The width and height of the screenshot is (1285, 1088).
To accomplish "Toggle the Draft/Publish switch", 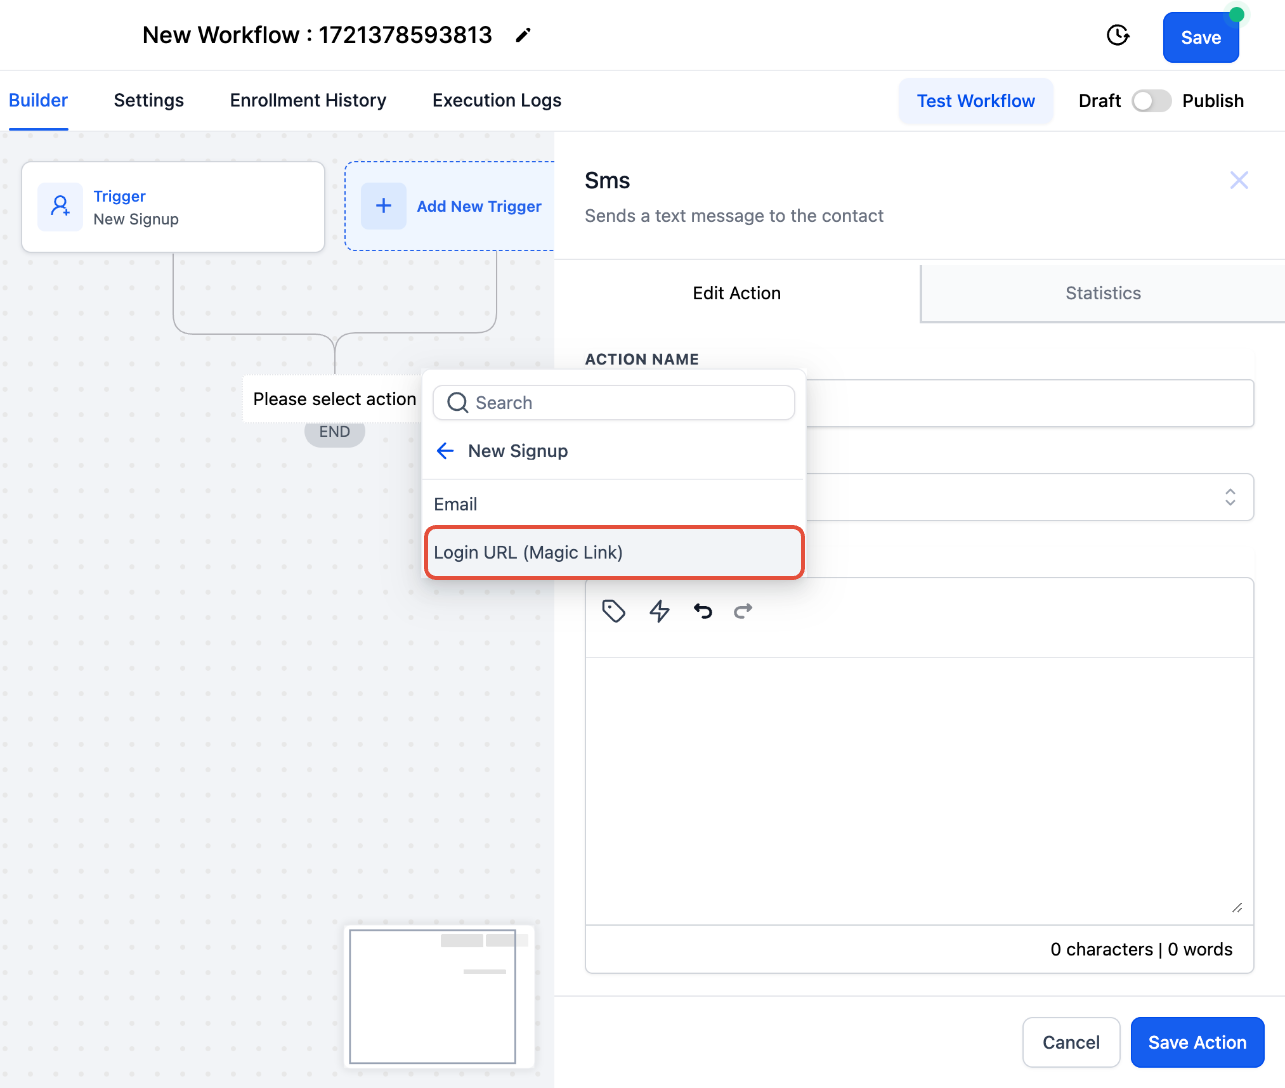I will (x=1151, y=101).
